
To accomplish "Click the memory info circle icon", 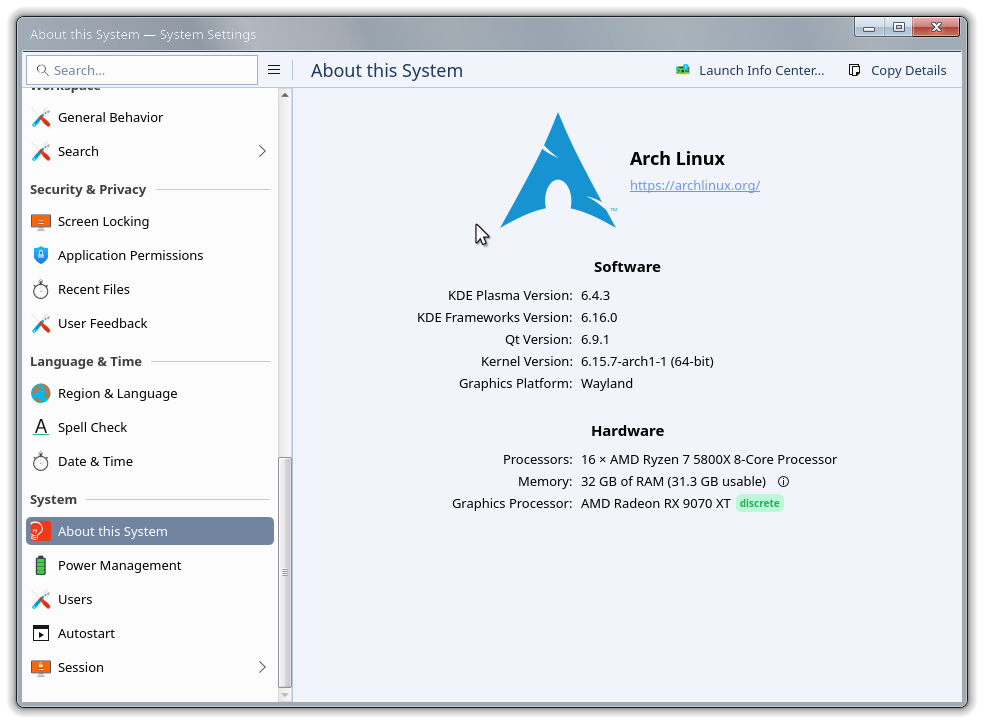I will (783, 482).
